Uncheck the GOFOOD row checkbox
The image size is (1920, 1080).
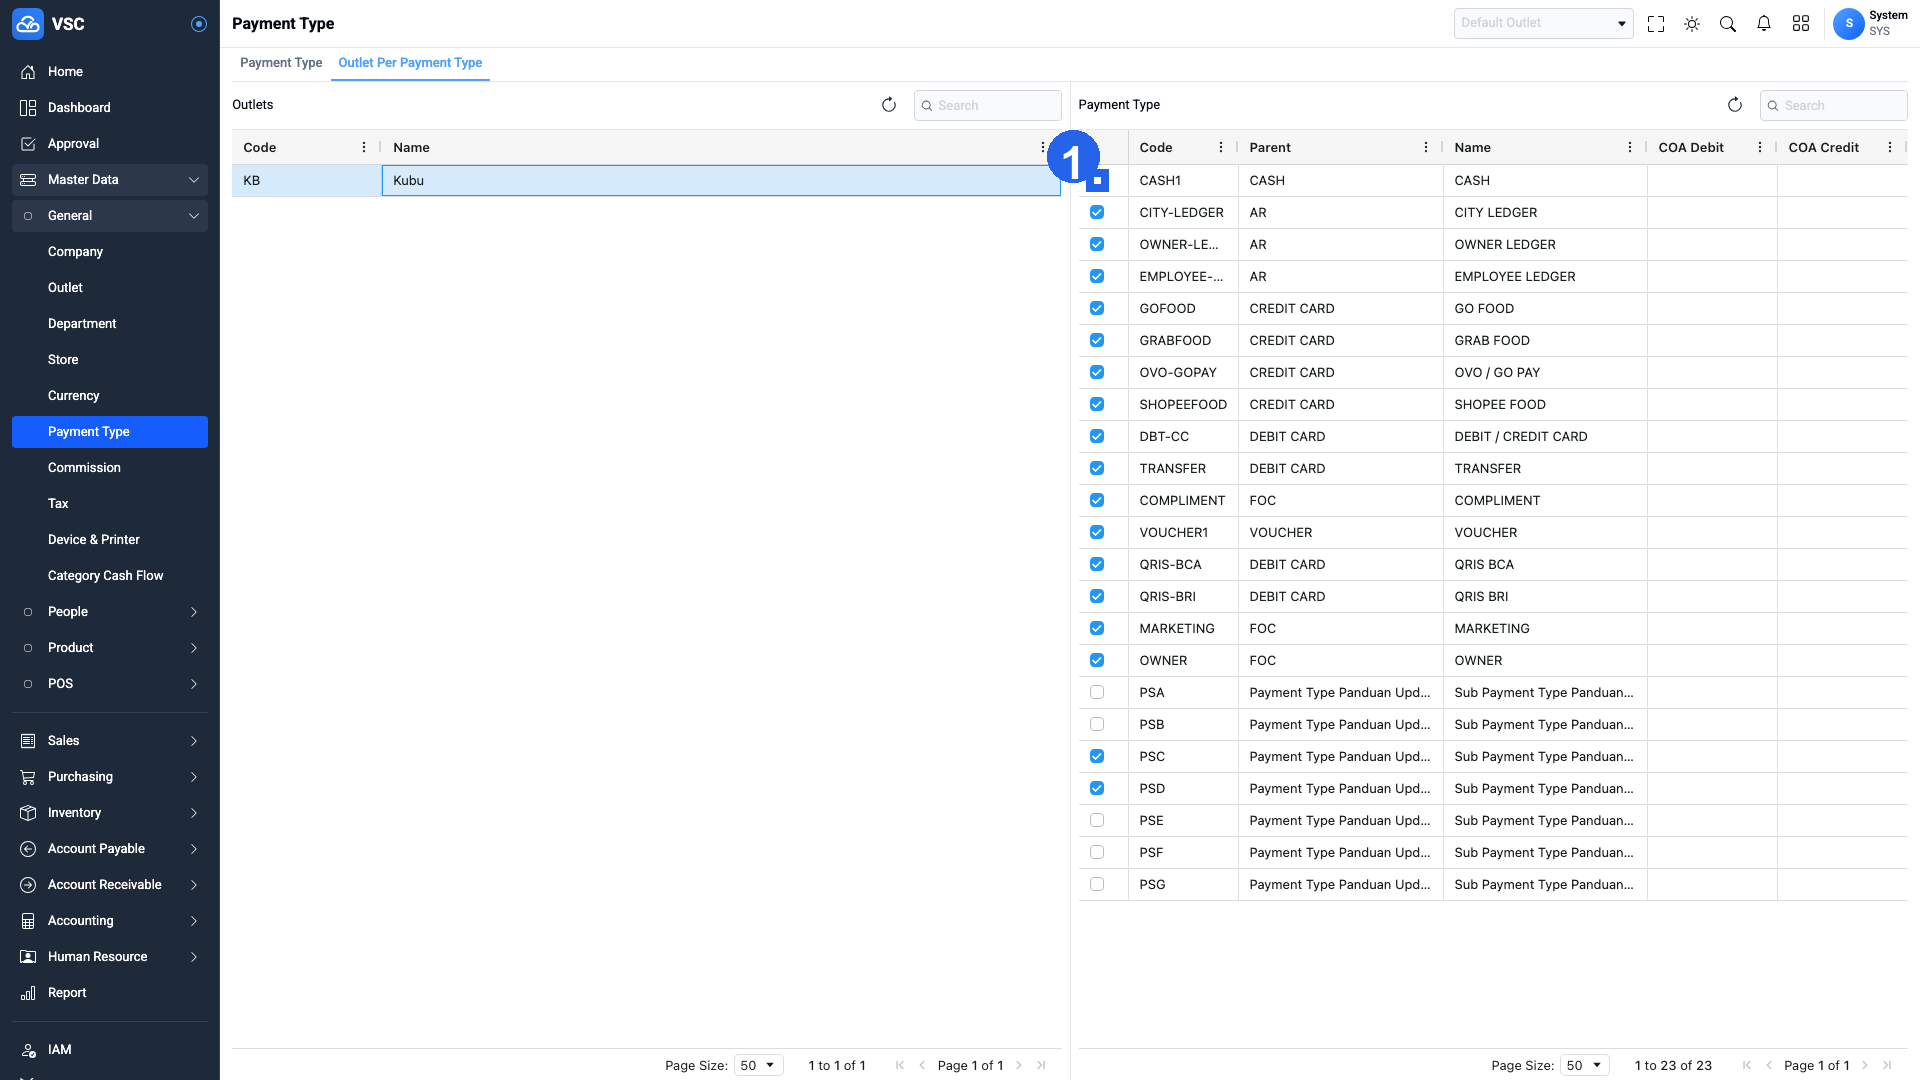tap(1097, 309)
